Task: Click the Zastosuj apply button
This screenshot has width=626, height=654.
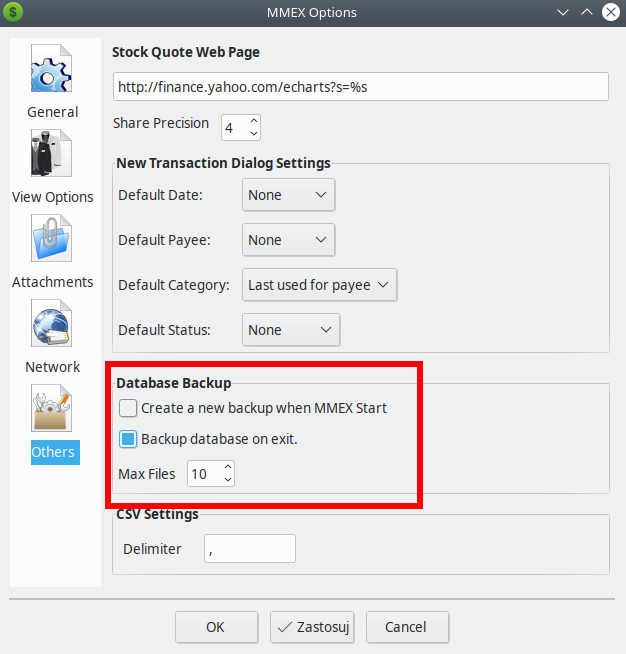Action: [312, 627]
